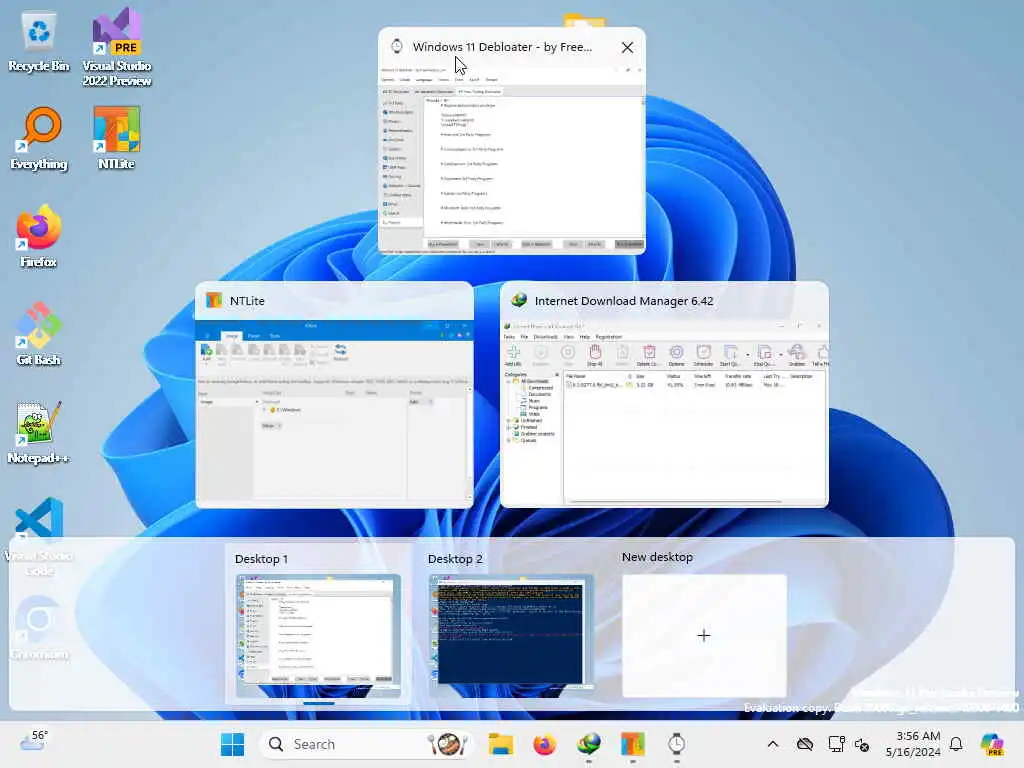Screen dimensions: 1024x768
Task: Click the Desktop 1 label
Action: pos(261,559)
